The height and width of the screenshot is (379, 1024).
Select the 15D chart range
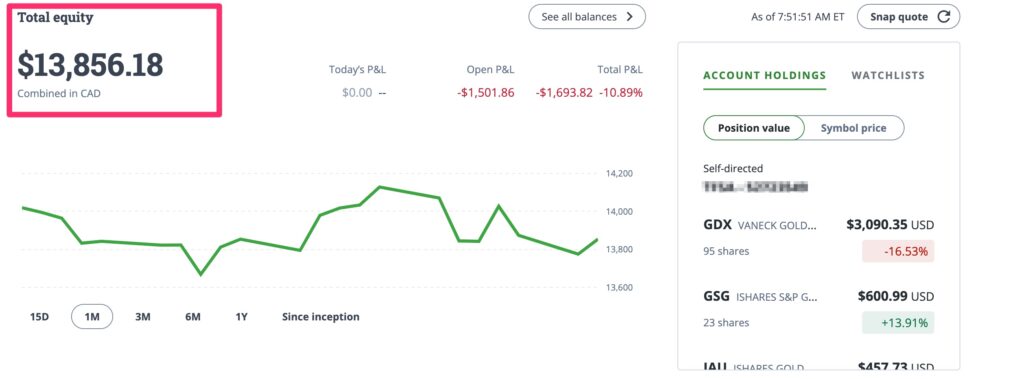pos(39,317)
